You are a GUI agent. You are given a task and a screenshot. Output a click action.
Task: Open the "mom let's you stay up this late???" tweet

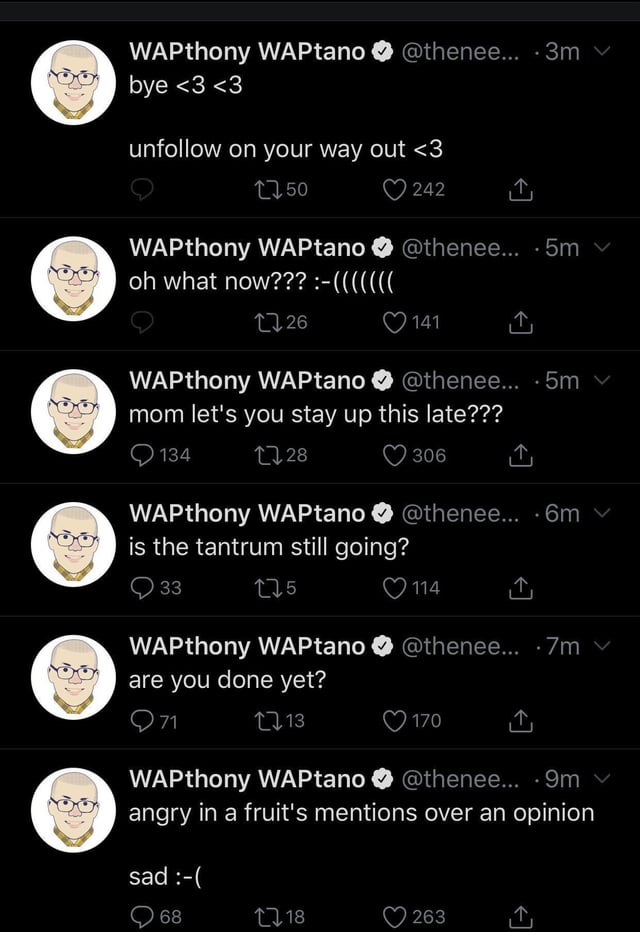pyautogui.click(x=316, y=414)
